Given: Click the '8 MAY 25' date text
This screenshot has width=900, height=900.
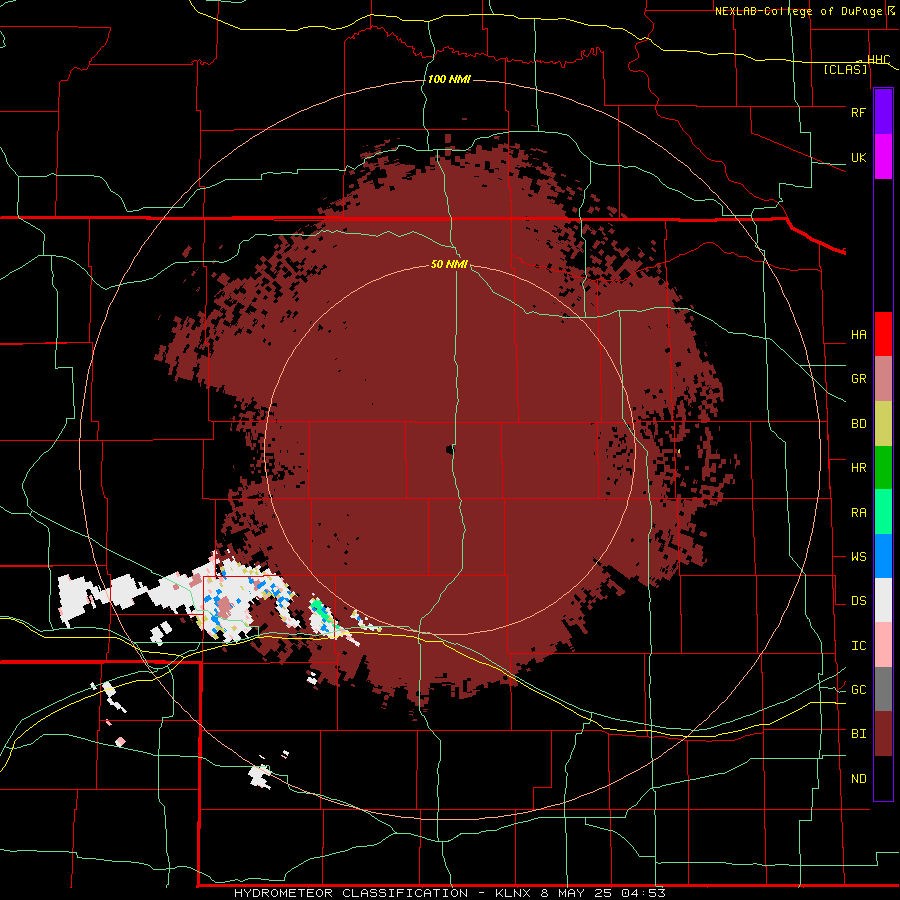Looking at the screenshot, I should coord(578,893).
